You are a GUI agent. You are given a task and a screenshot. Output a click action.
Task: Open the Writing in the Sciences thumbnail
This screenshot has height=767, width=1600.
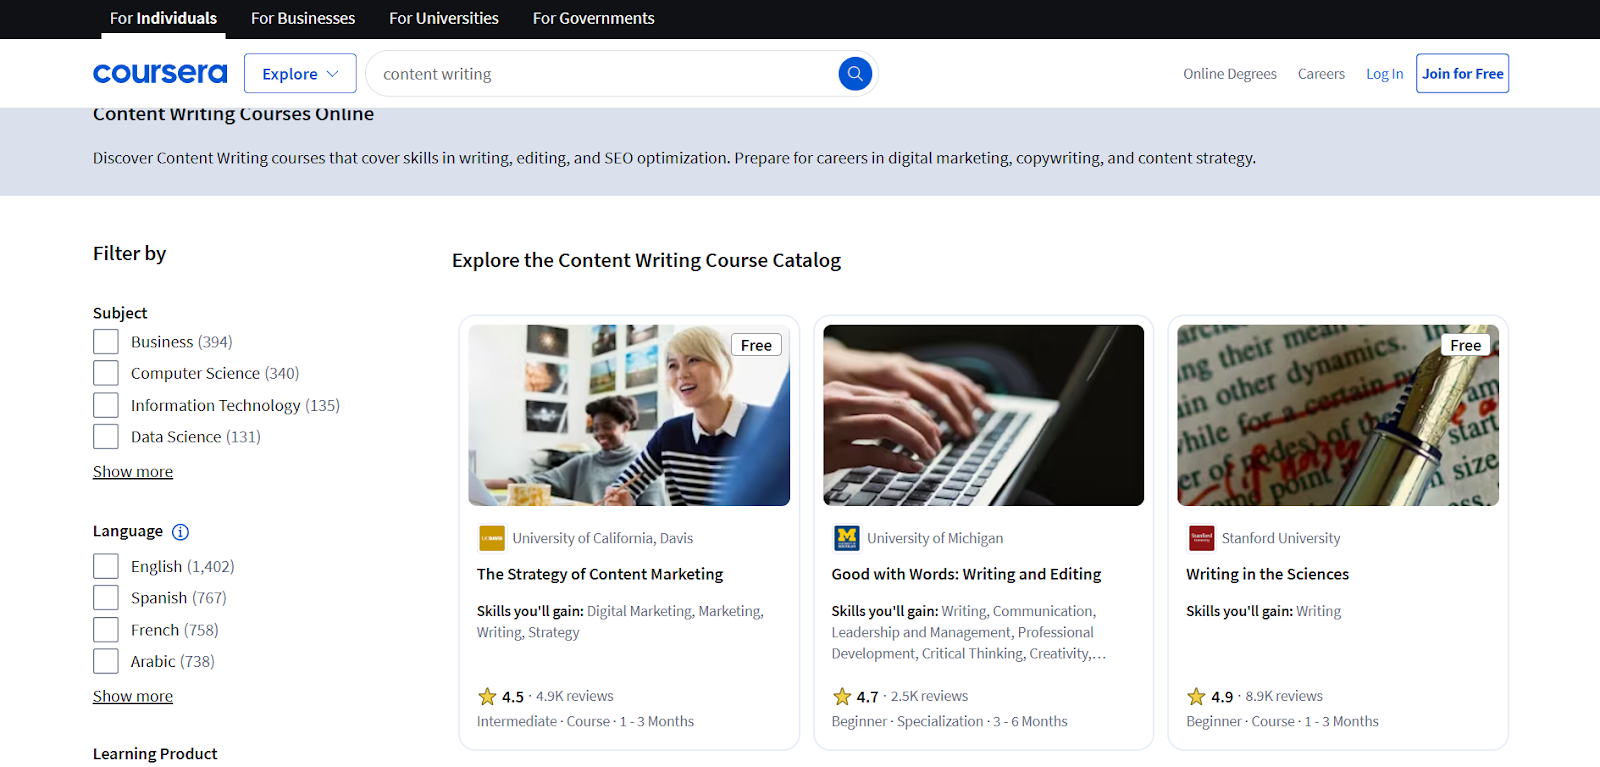1337,415
